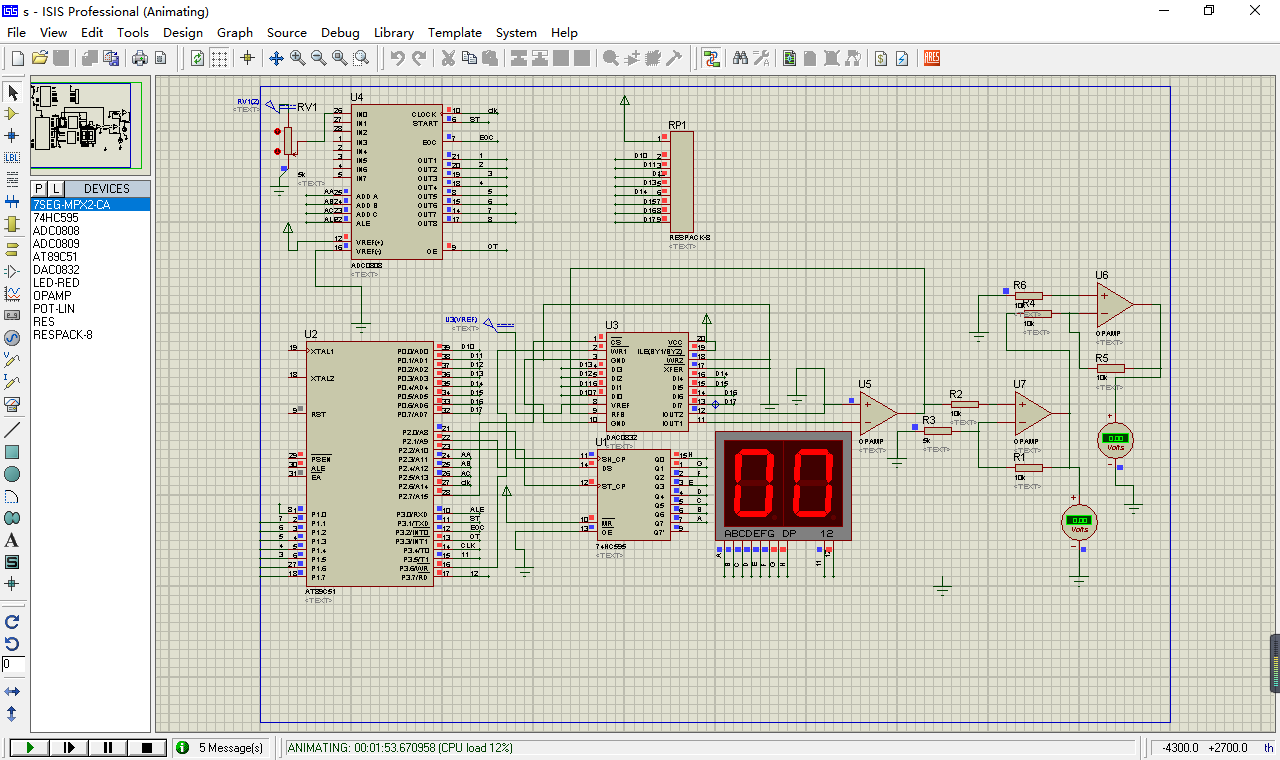Pause the animation
Image resolution: width=1280 pixels, height=760 pixels.
(108, 747)
